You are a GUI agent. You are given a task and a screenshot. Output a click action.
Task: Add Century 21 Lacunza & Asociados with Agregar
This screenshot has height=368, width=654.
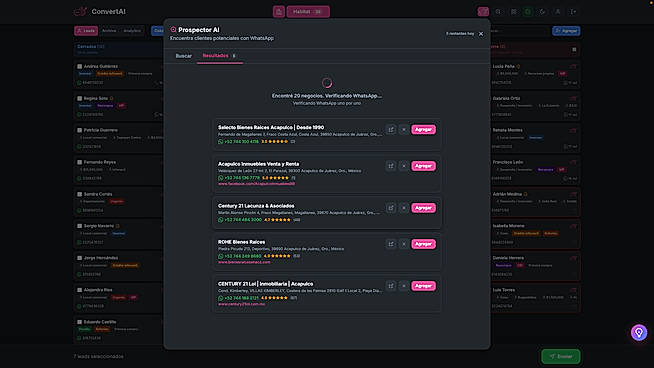[423, 208]
